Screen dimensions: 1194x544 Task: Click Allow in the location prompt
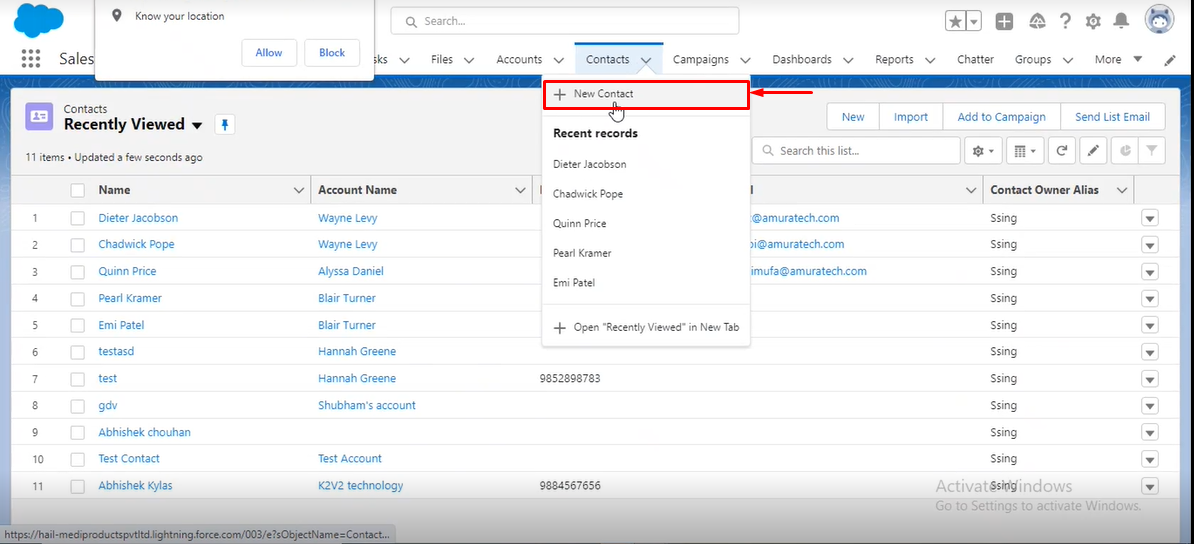[269, 53]
